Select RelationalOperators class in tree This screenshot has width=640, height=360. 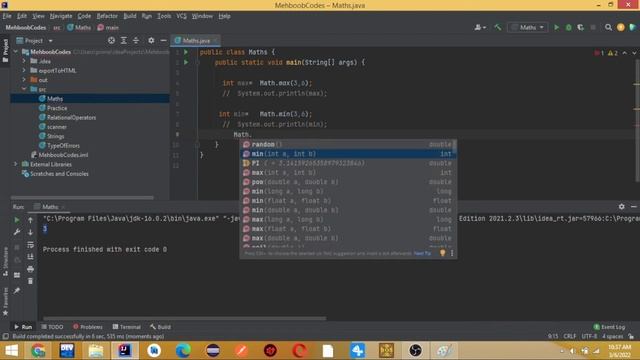[71, 118]
